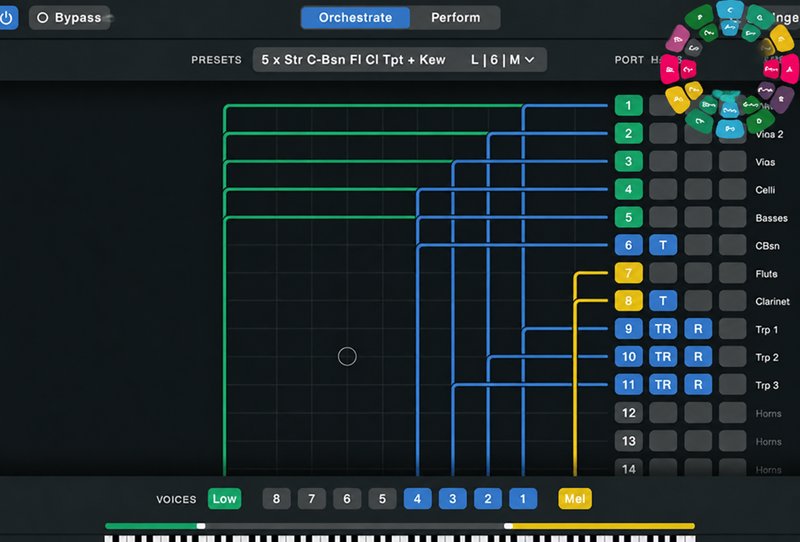The image size is (800, 542).
Task: Toggle the R cell in Trp 3 row
Action: [698, 385]
